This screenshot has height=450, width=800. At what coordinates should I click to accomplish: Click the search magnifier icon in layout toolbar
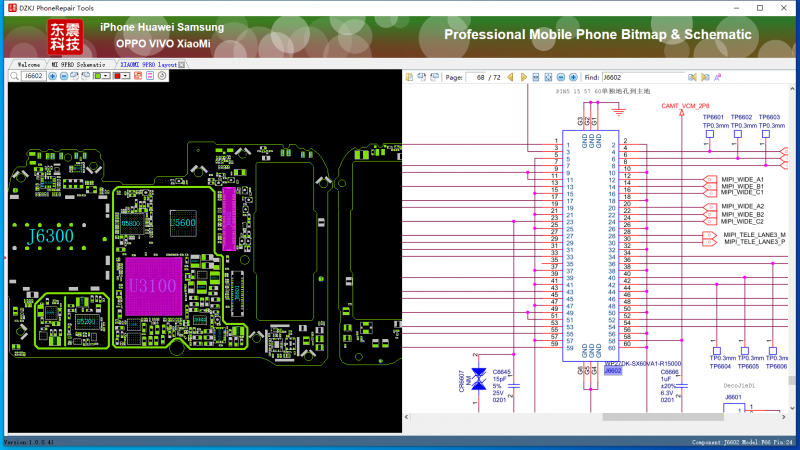click(x=14, y=76)
